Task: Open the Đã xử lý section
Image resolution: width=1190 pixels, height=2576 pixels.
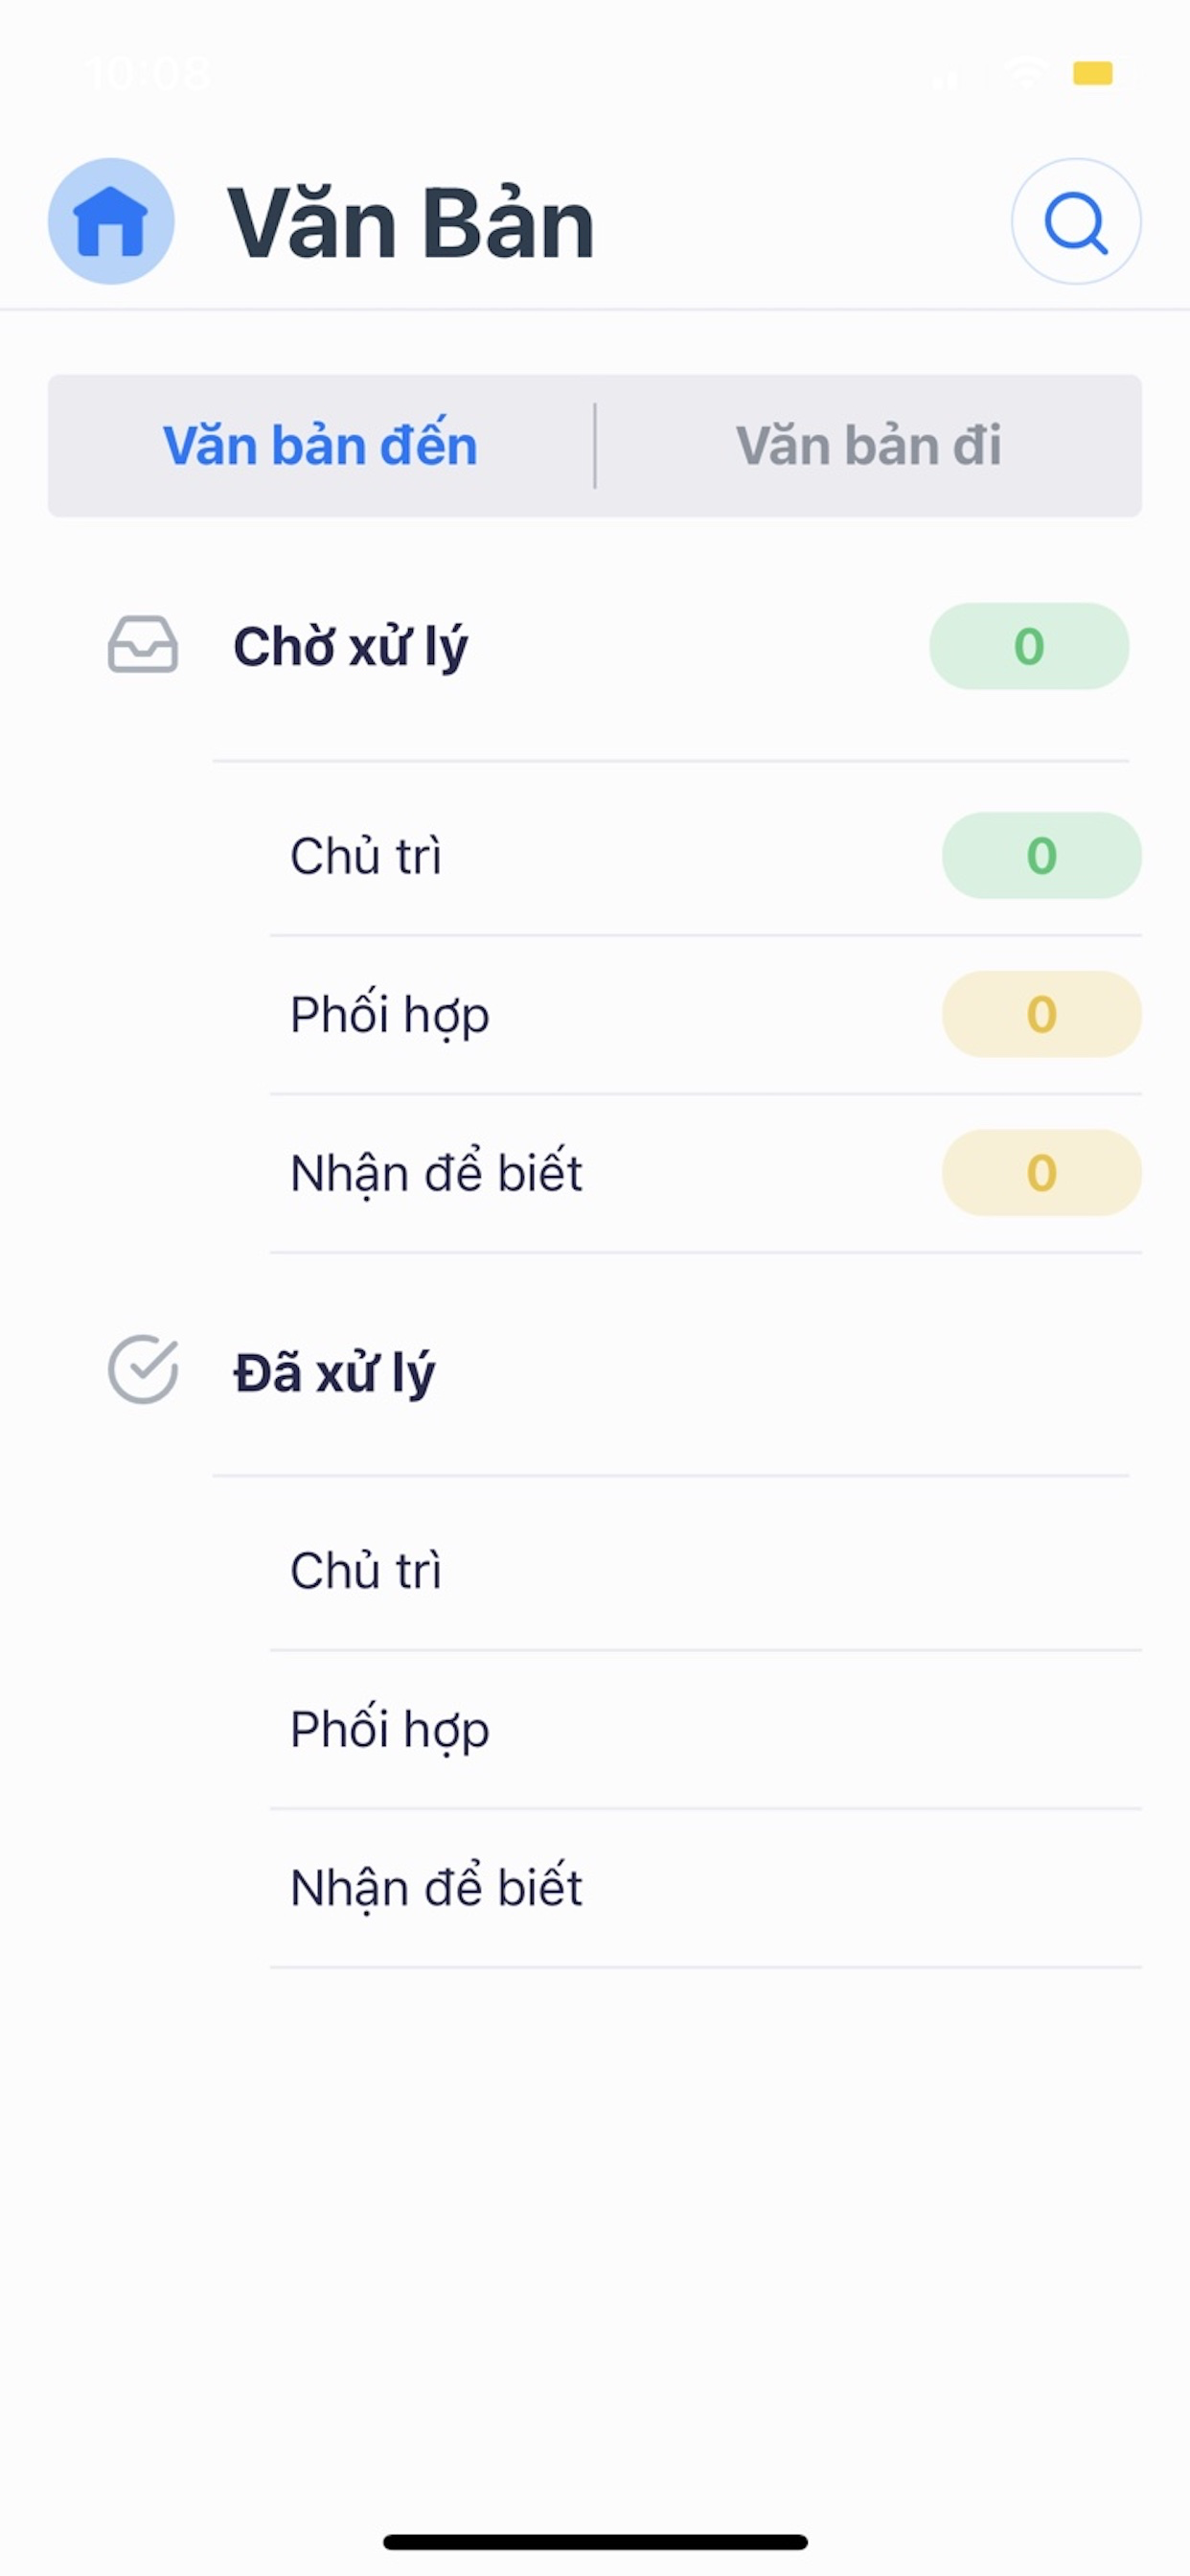Action: click(618, 1371)
